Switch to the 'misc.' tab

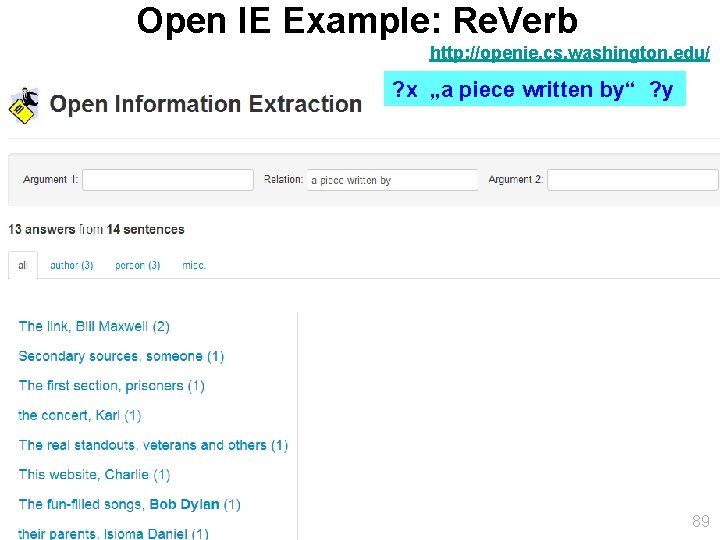coord(194,265)
